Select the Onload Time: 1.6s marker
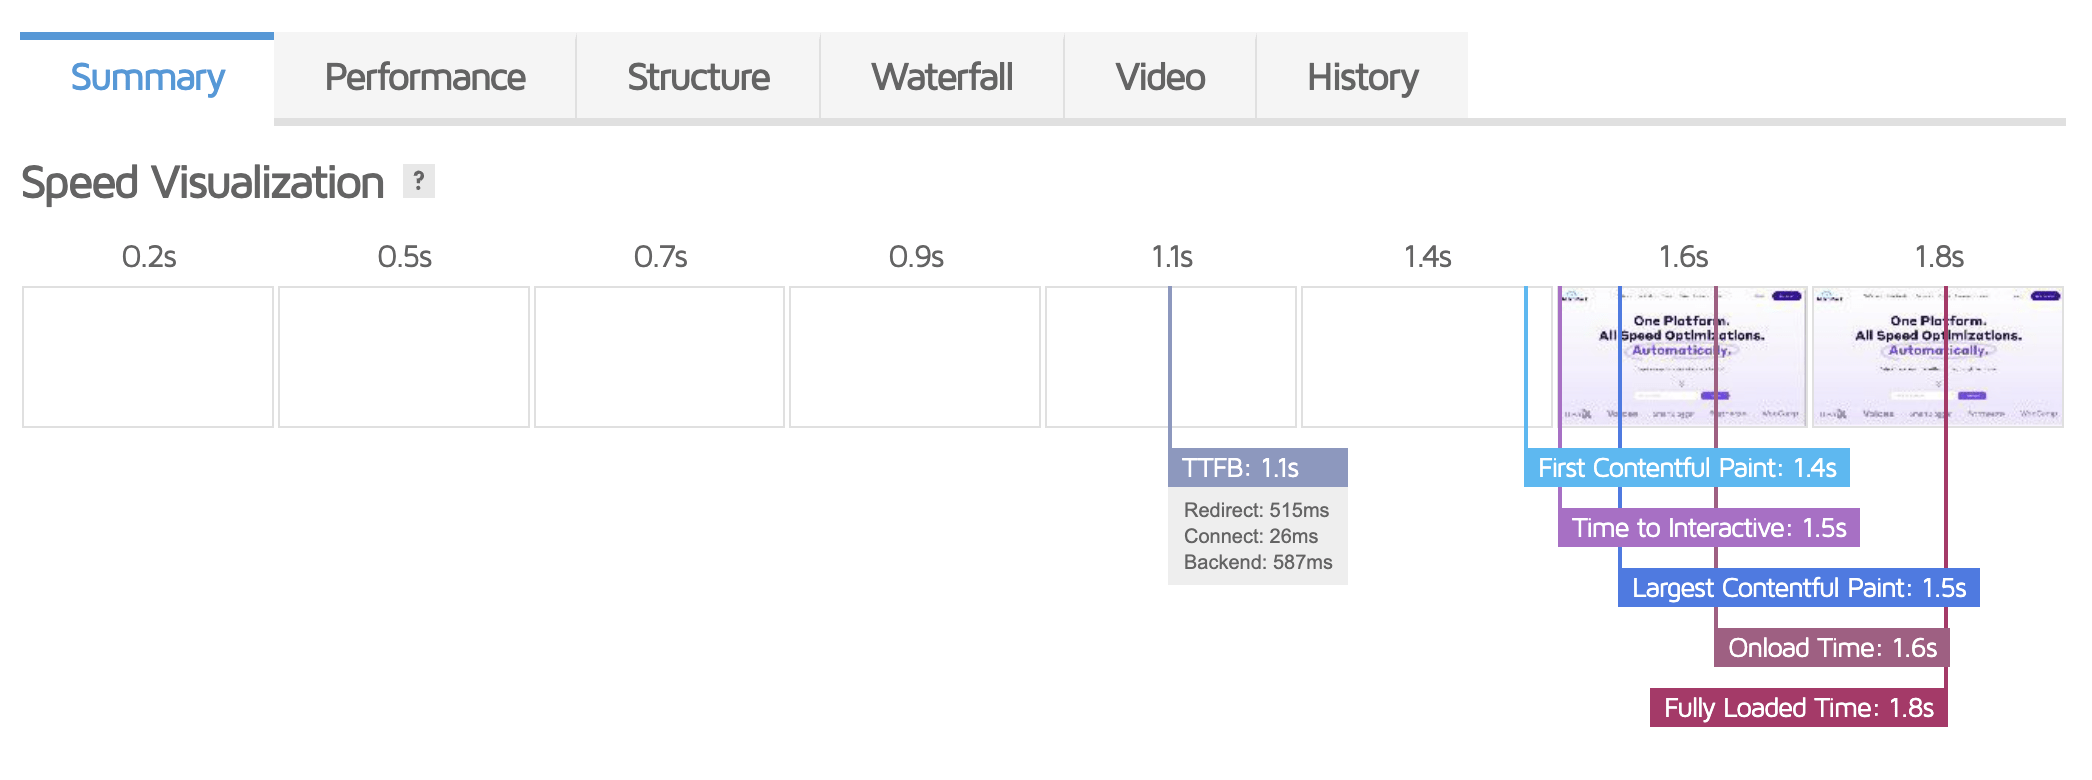Image resolution: width=2092 pixels, height=780 pixels. (1832, 648)
